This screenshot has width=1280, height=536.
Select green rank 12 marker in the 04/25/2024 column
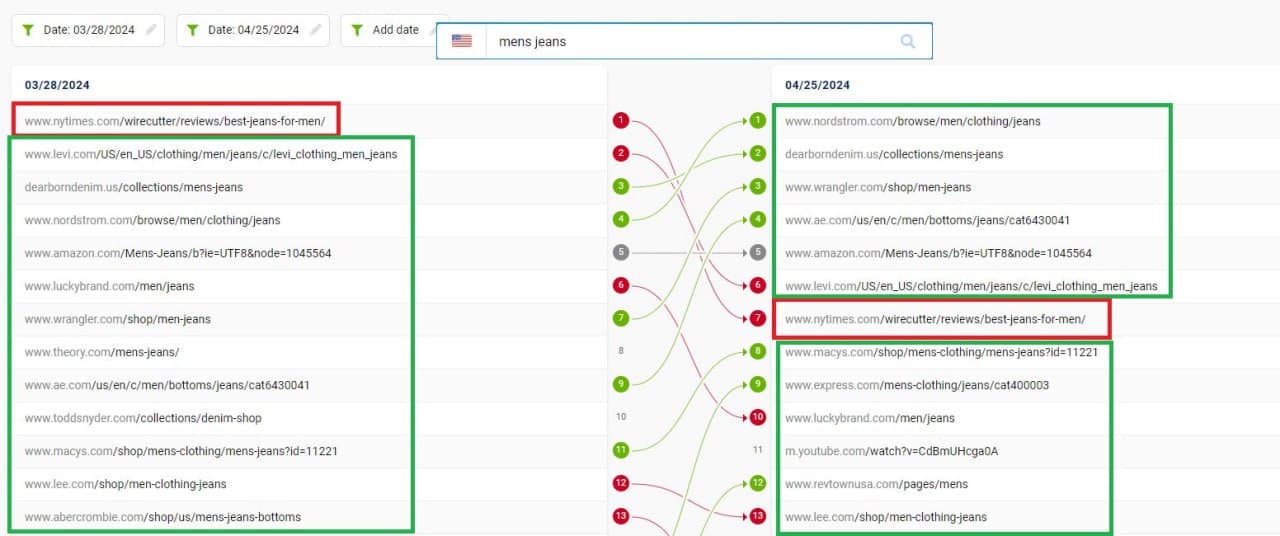click(x=758, y=484)
